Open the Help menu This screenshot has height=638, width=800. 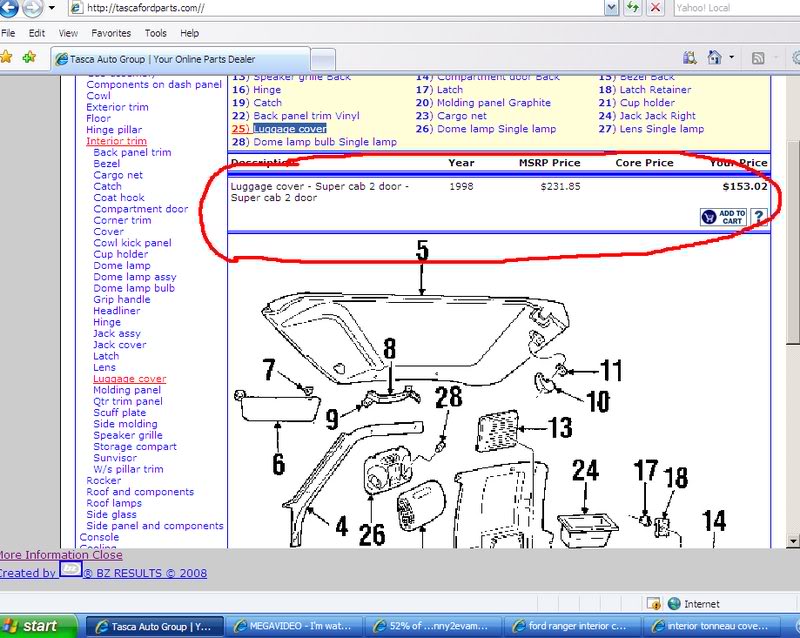[x=189, y=33]
